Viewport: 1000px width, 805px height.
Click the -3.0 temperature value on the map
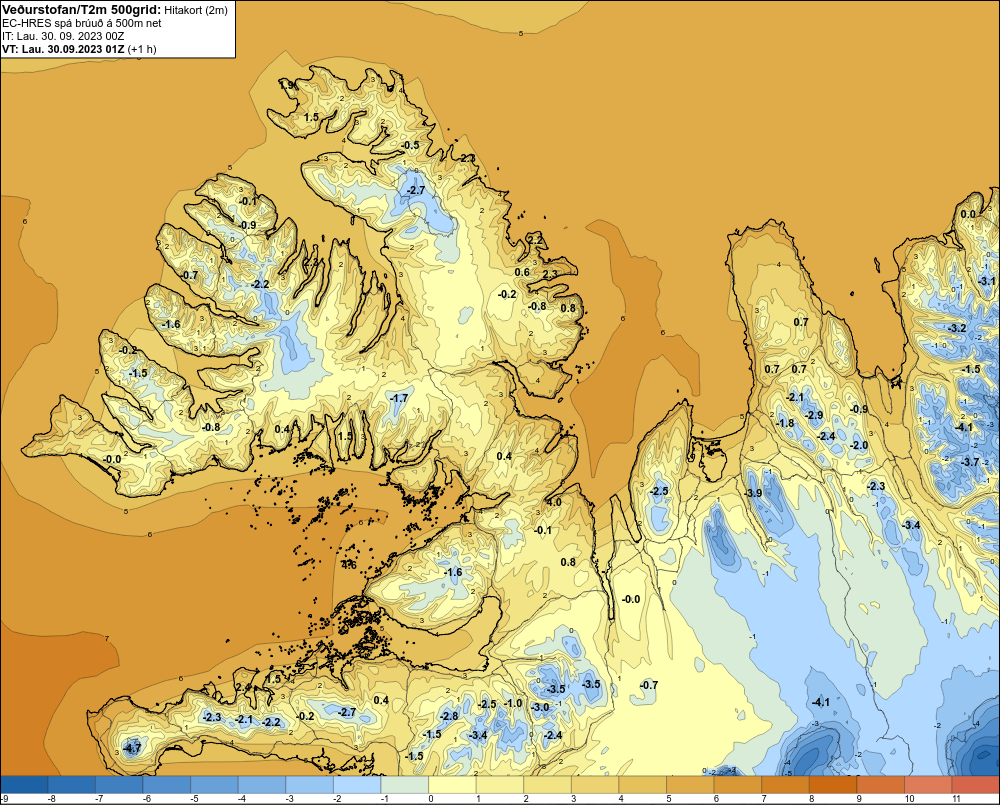540,707
